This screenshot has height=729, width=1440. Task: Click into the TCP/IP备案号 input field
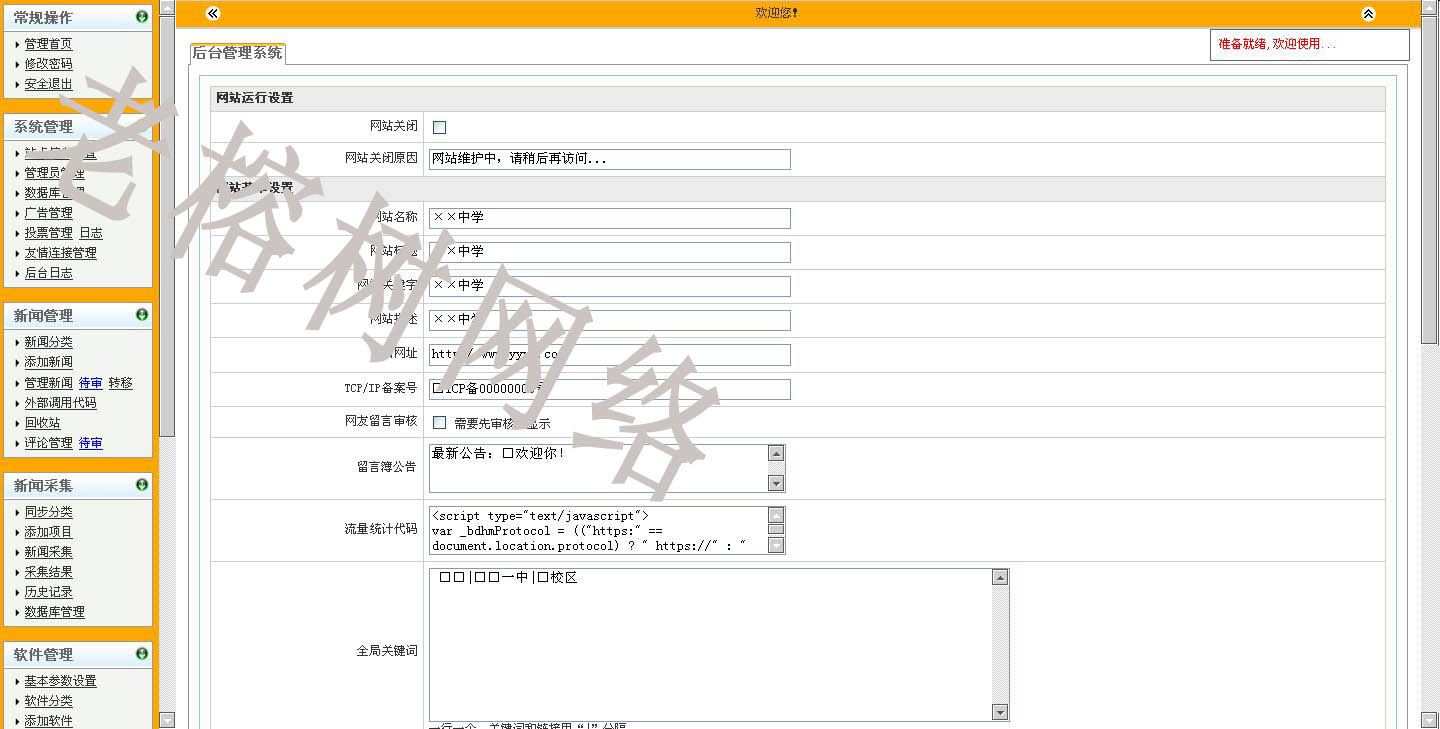(x=609, y=389)
